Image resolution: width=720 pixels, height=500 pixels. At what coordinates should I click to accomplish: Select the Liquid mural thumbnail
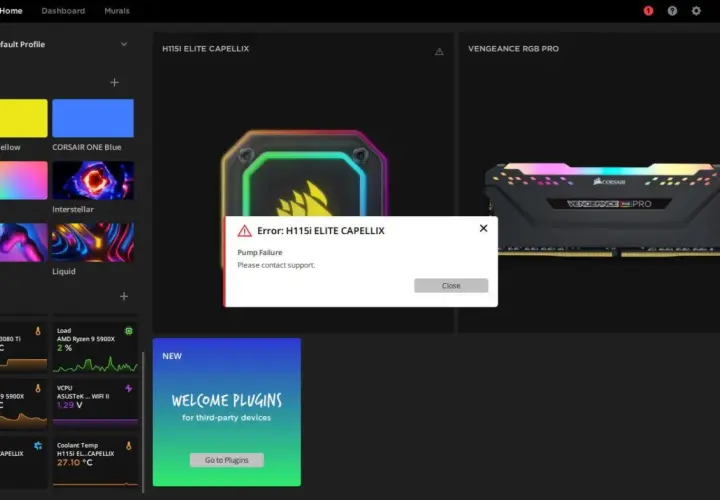pos(93,242)
